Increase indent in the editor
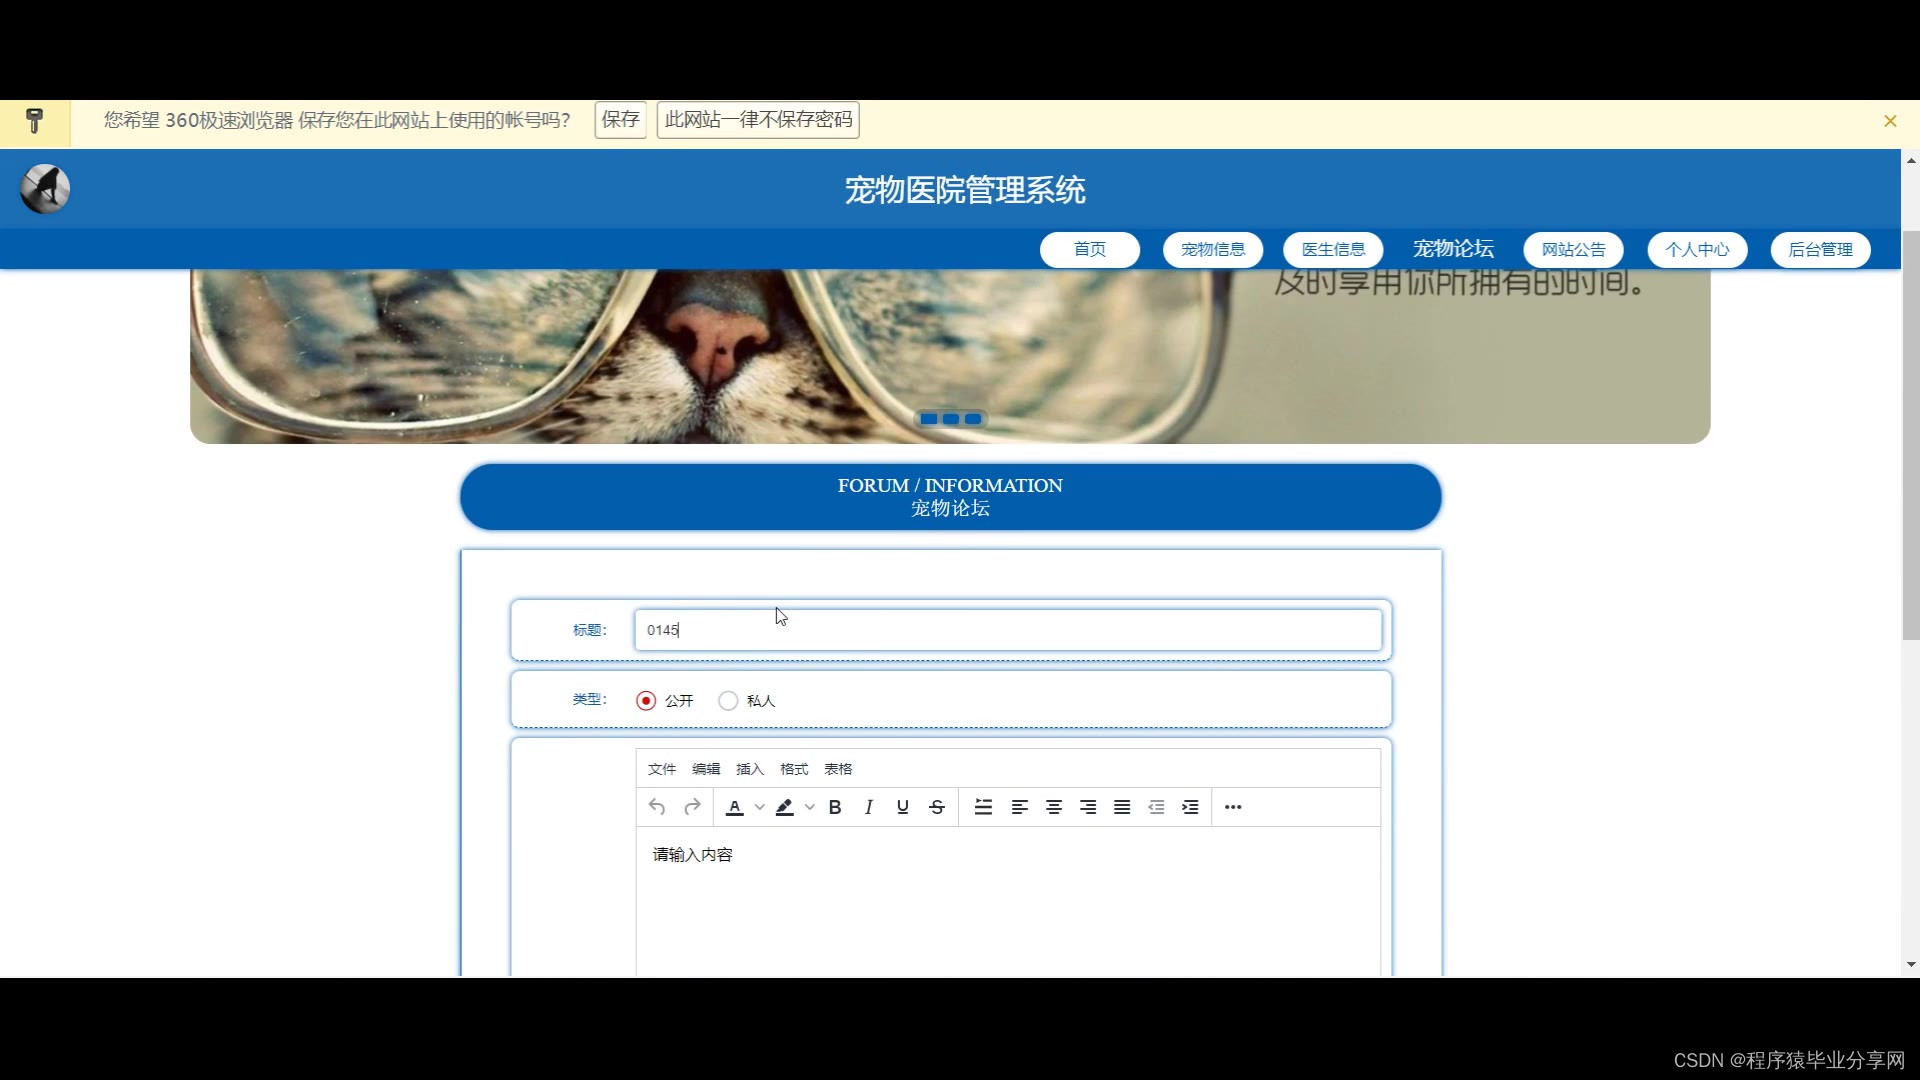 tap(1190, 807)
